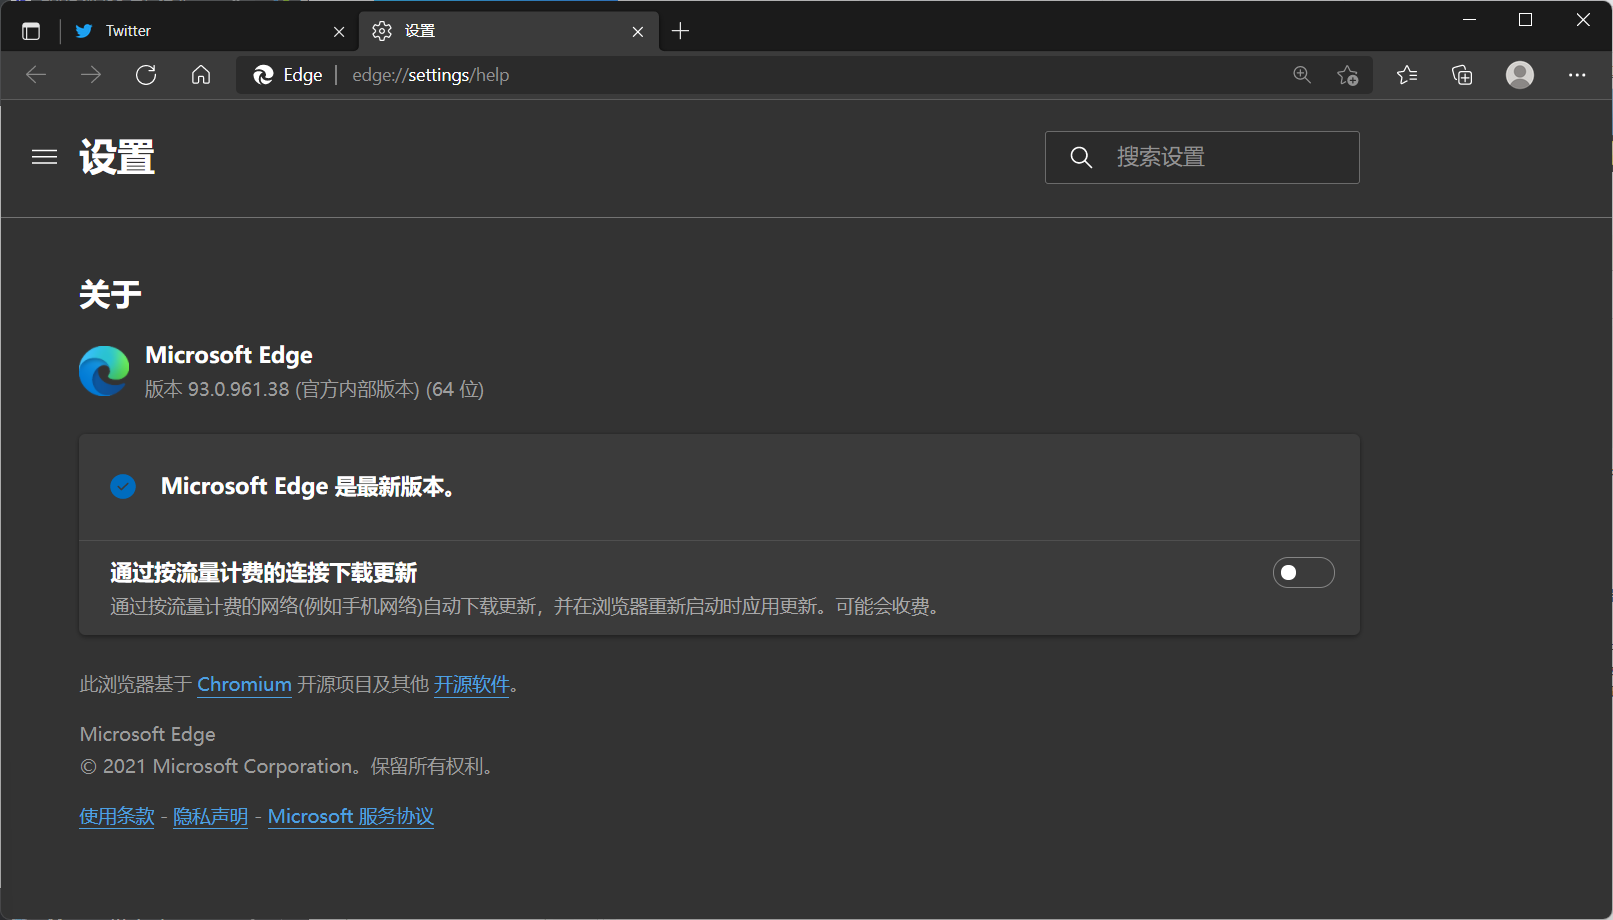Switch to the Twitter tab

click(210, 31)
